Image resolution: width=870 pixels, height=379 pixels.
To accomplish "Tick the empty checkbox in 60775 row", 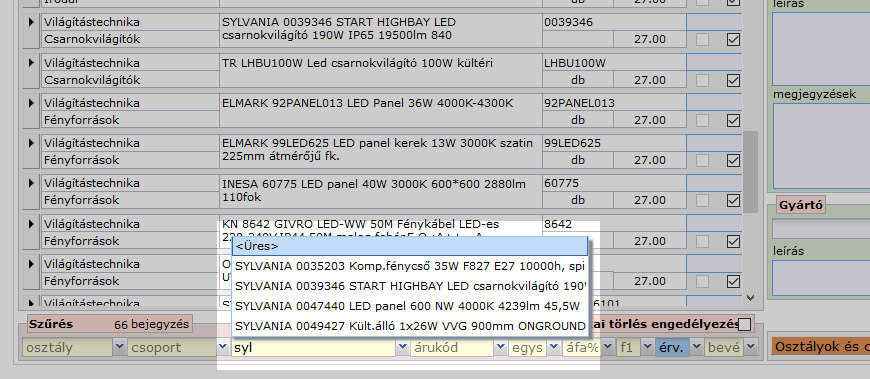I will 702,200.
